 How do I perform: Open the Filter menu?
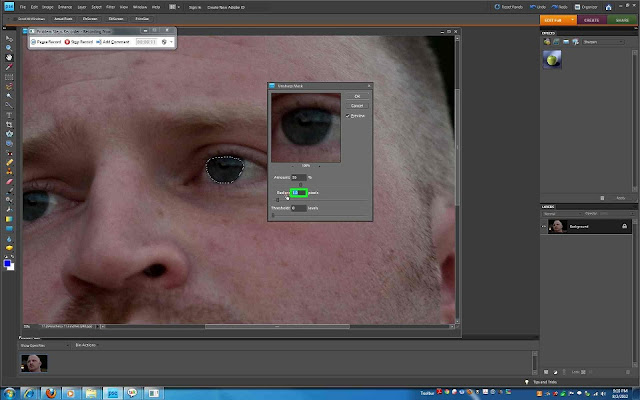click(111, 7)
